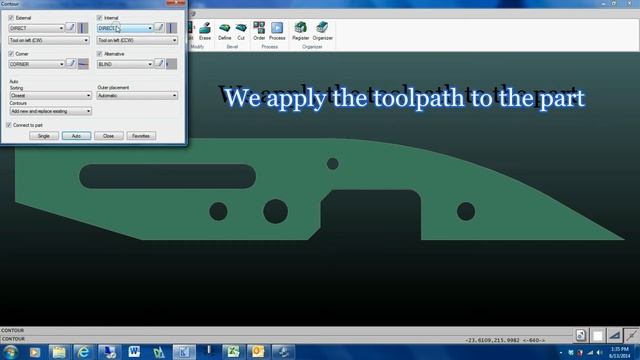Click the Favorites button
This screenshot has height=360, width=640.
pyautogui.click(x=141, y=136)
